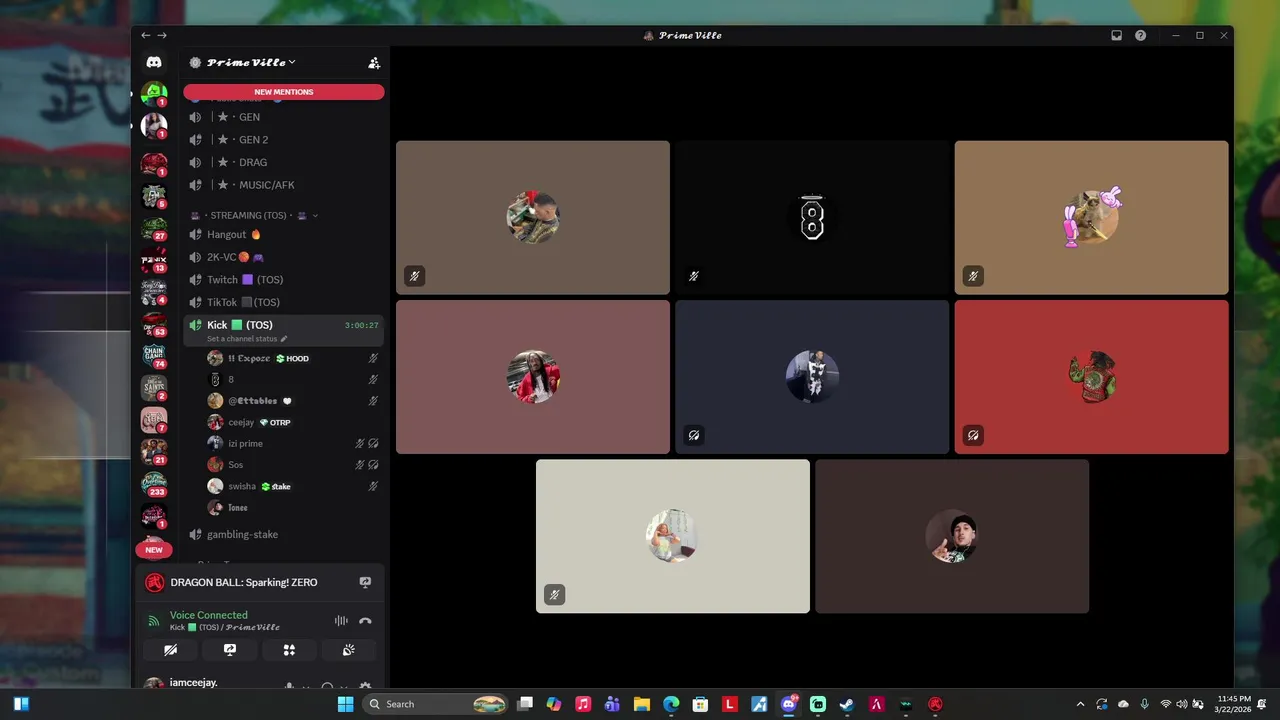Select user ceejay in voice list
Viewport: 1280px width, 720px height.
tap(294, 422)
